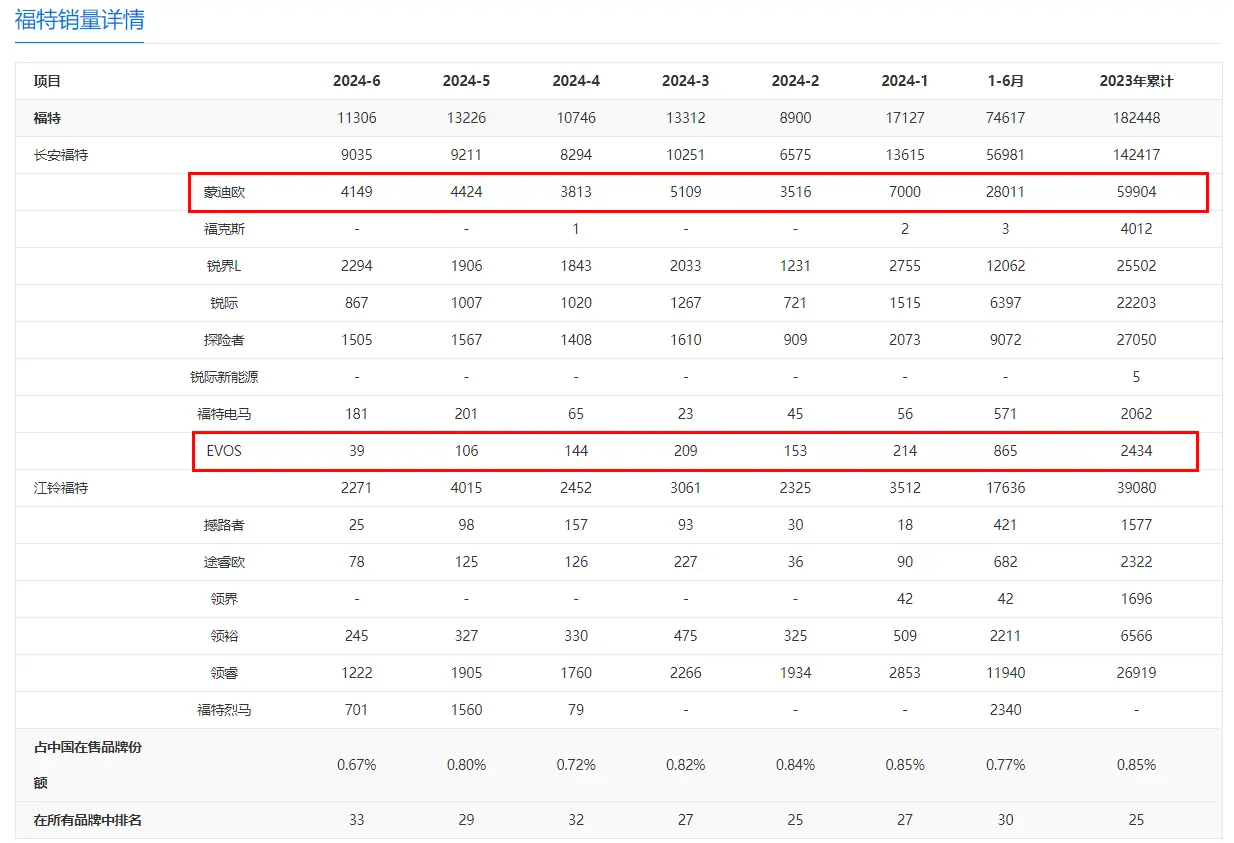Screen dimensions: 1234x843
Task: Click the 撼路者 model name
Action: [x=224, y=525]
